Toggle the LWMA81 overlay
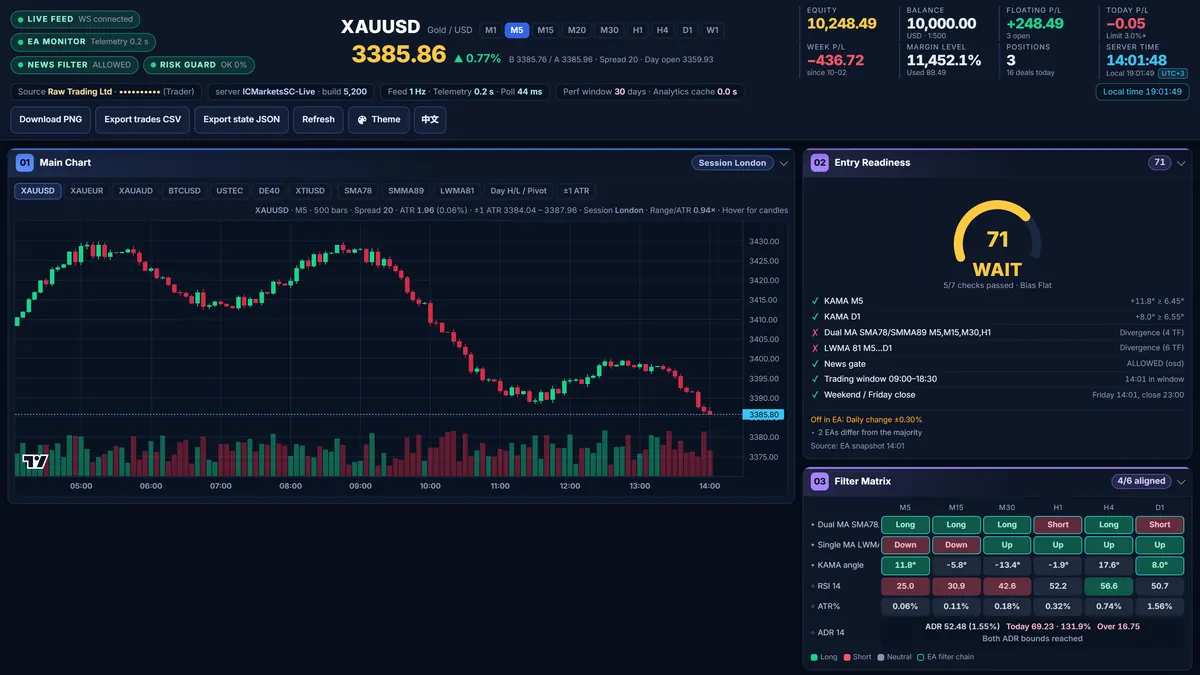The height and width of the screenshot is (675, 1200). coord(457,190)
